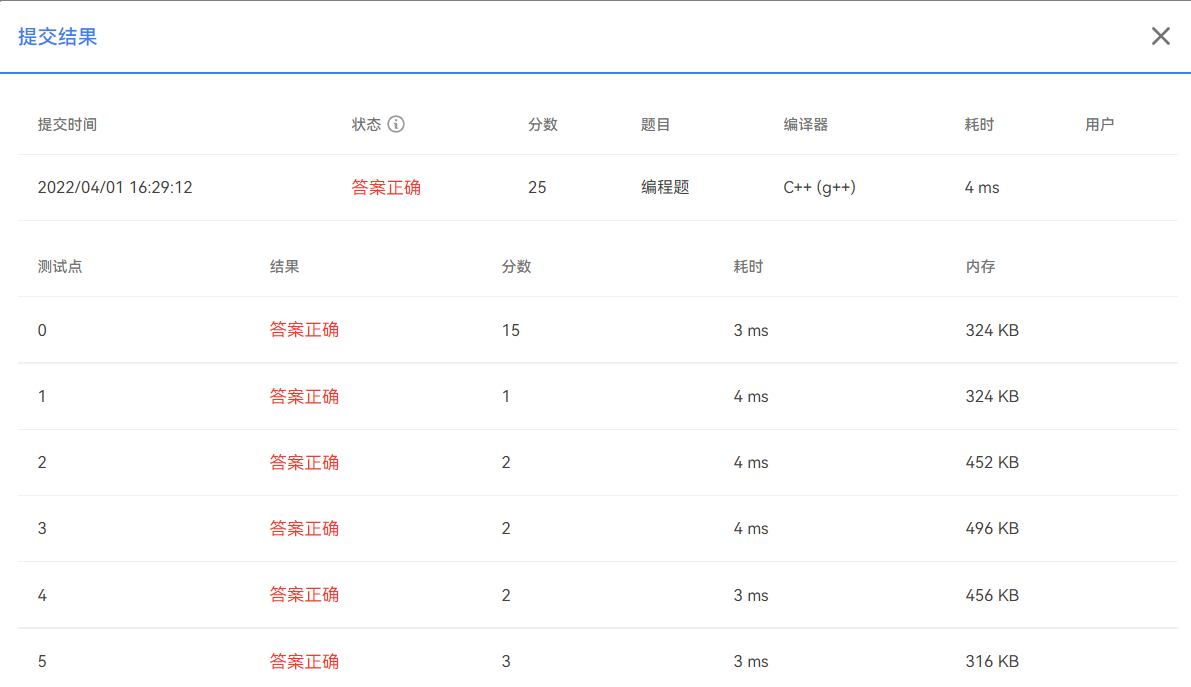Click 456 KB memory value
Viewport: 1191px width, 687px height.
pos(992,596)
